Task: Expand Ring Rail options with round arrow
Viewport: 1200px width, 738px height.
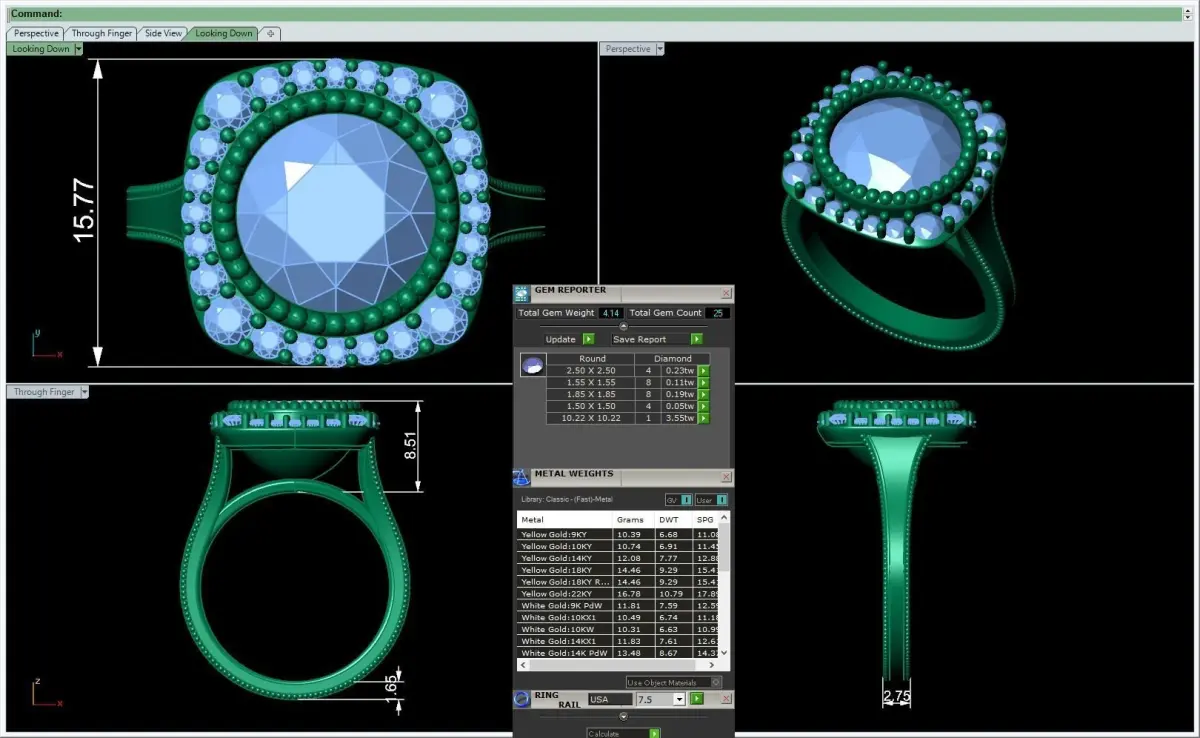Action: 624,716
